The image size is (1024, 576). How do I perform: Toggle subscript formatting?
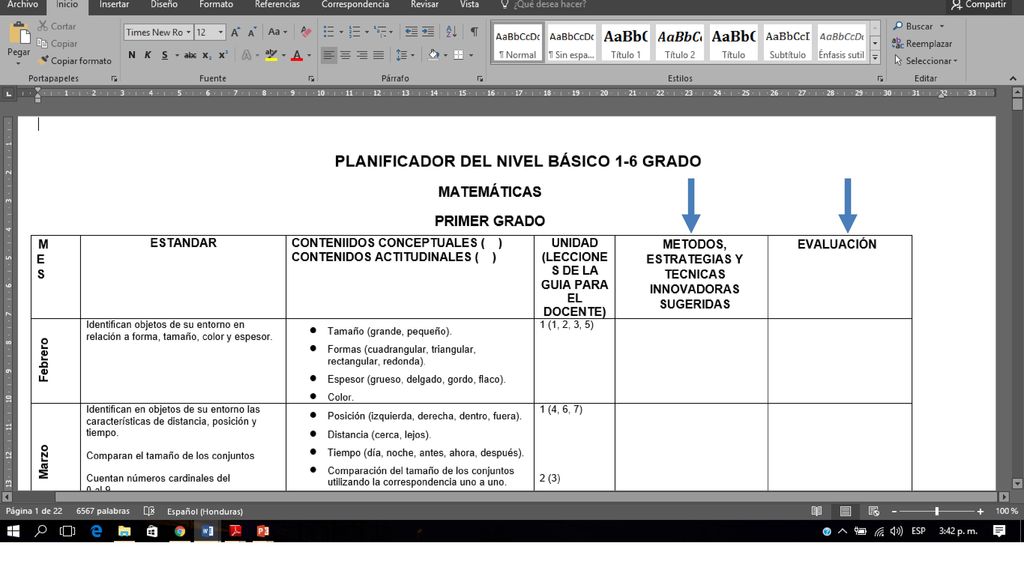[206, 56]
